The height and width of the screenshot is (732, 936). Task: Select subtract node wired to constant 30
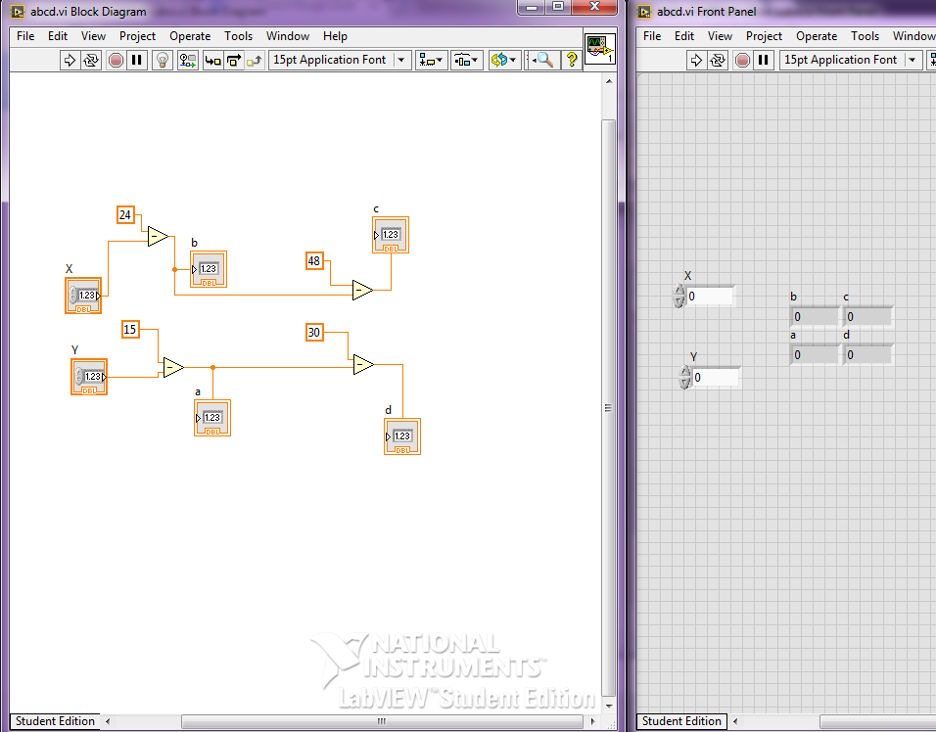click(x=363, y=364)
